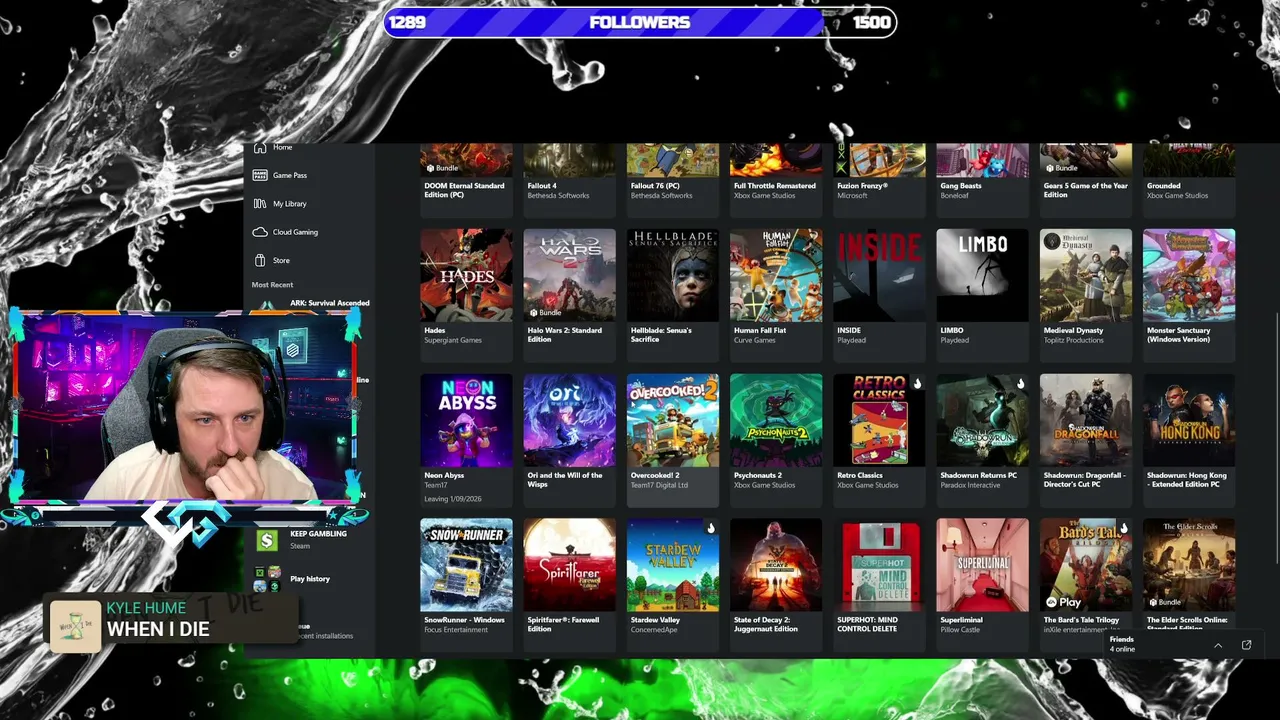Open the LIMBO game cover

982,275
